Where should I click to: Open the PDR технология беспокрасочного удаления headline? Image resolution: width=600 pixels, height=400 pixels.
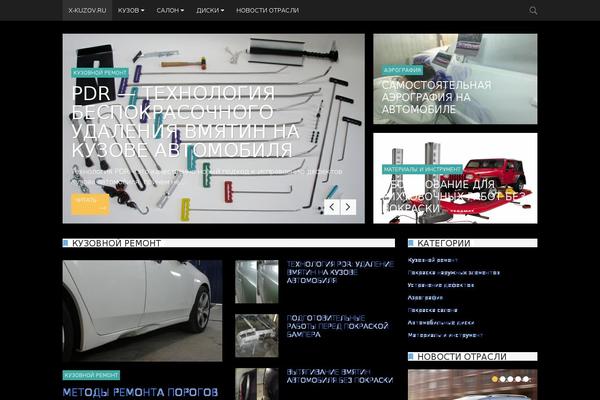(186, 121)
